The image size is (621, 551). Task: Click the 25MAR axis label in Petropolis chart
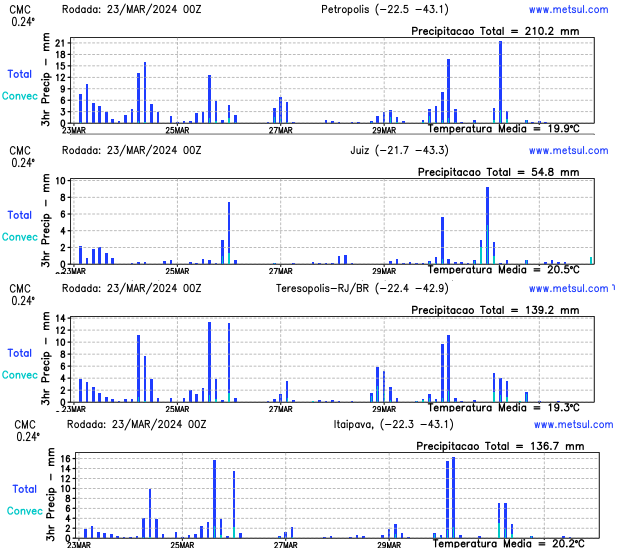pyautogui.click(x=176, y=130)
